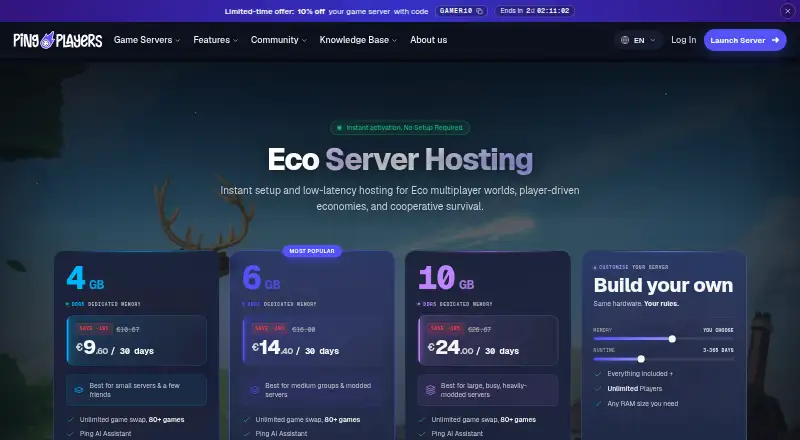This screenshot has height=440, width=800.
Task: Click checkmark for 6 GB unlimited game swap
Action: pyautogui.click(x=246, y=420)
